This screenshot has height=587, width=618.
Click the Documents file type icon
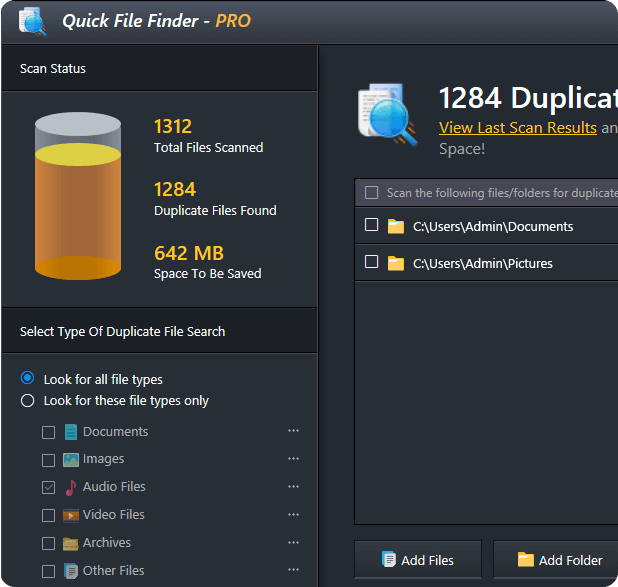tap(71, 432)
